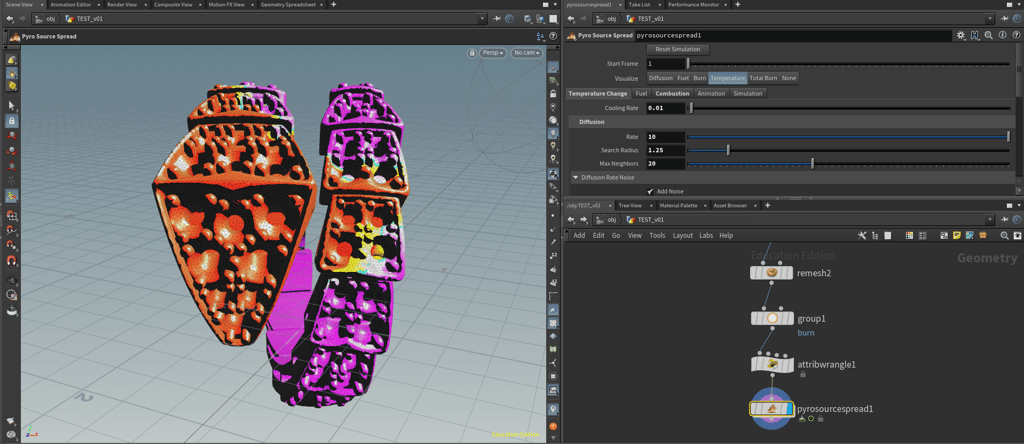Click the pyrosourcespread1 node
This screenshot has width=1024, height=444.
tap(771, 409)
